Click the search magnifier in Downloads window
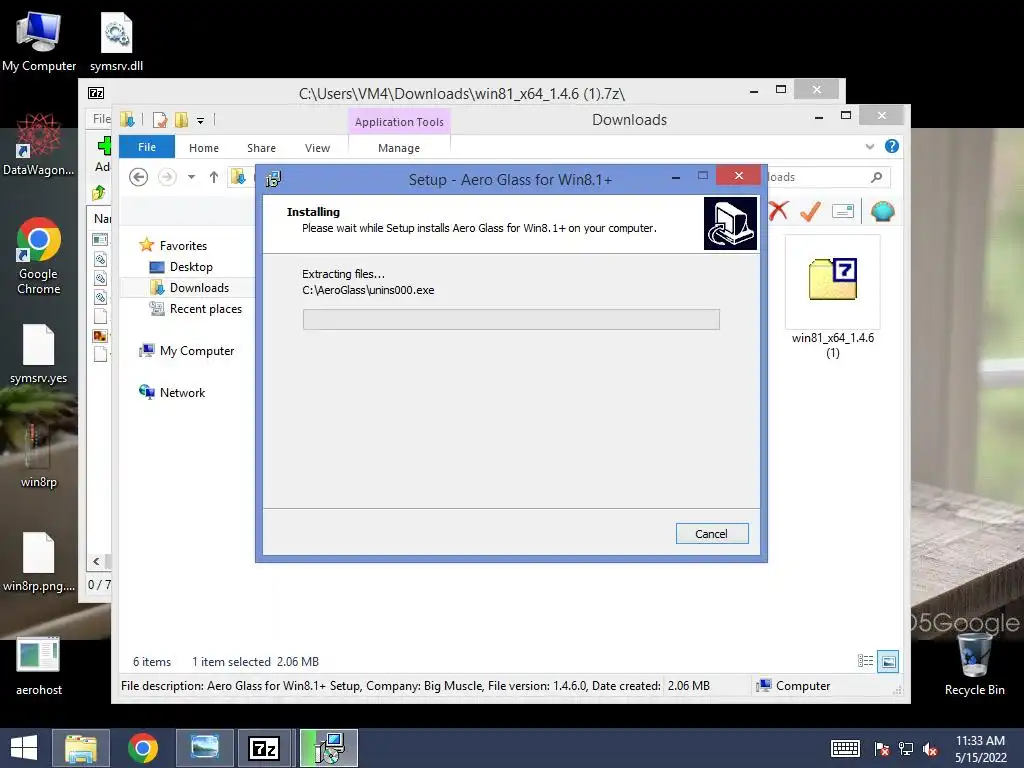Viewport: 1024px width, 768px height. 876,177
